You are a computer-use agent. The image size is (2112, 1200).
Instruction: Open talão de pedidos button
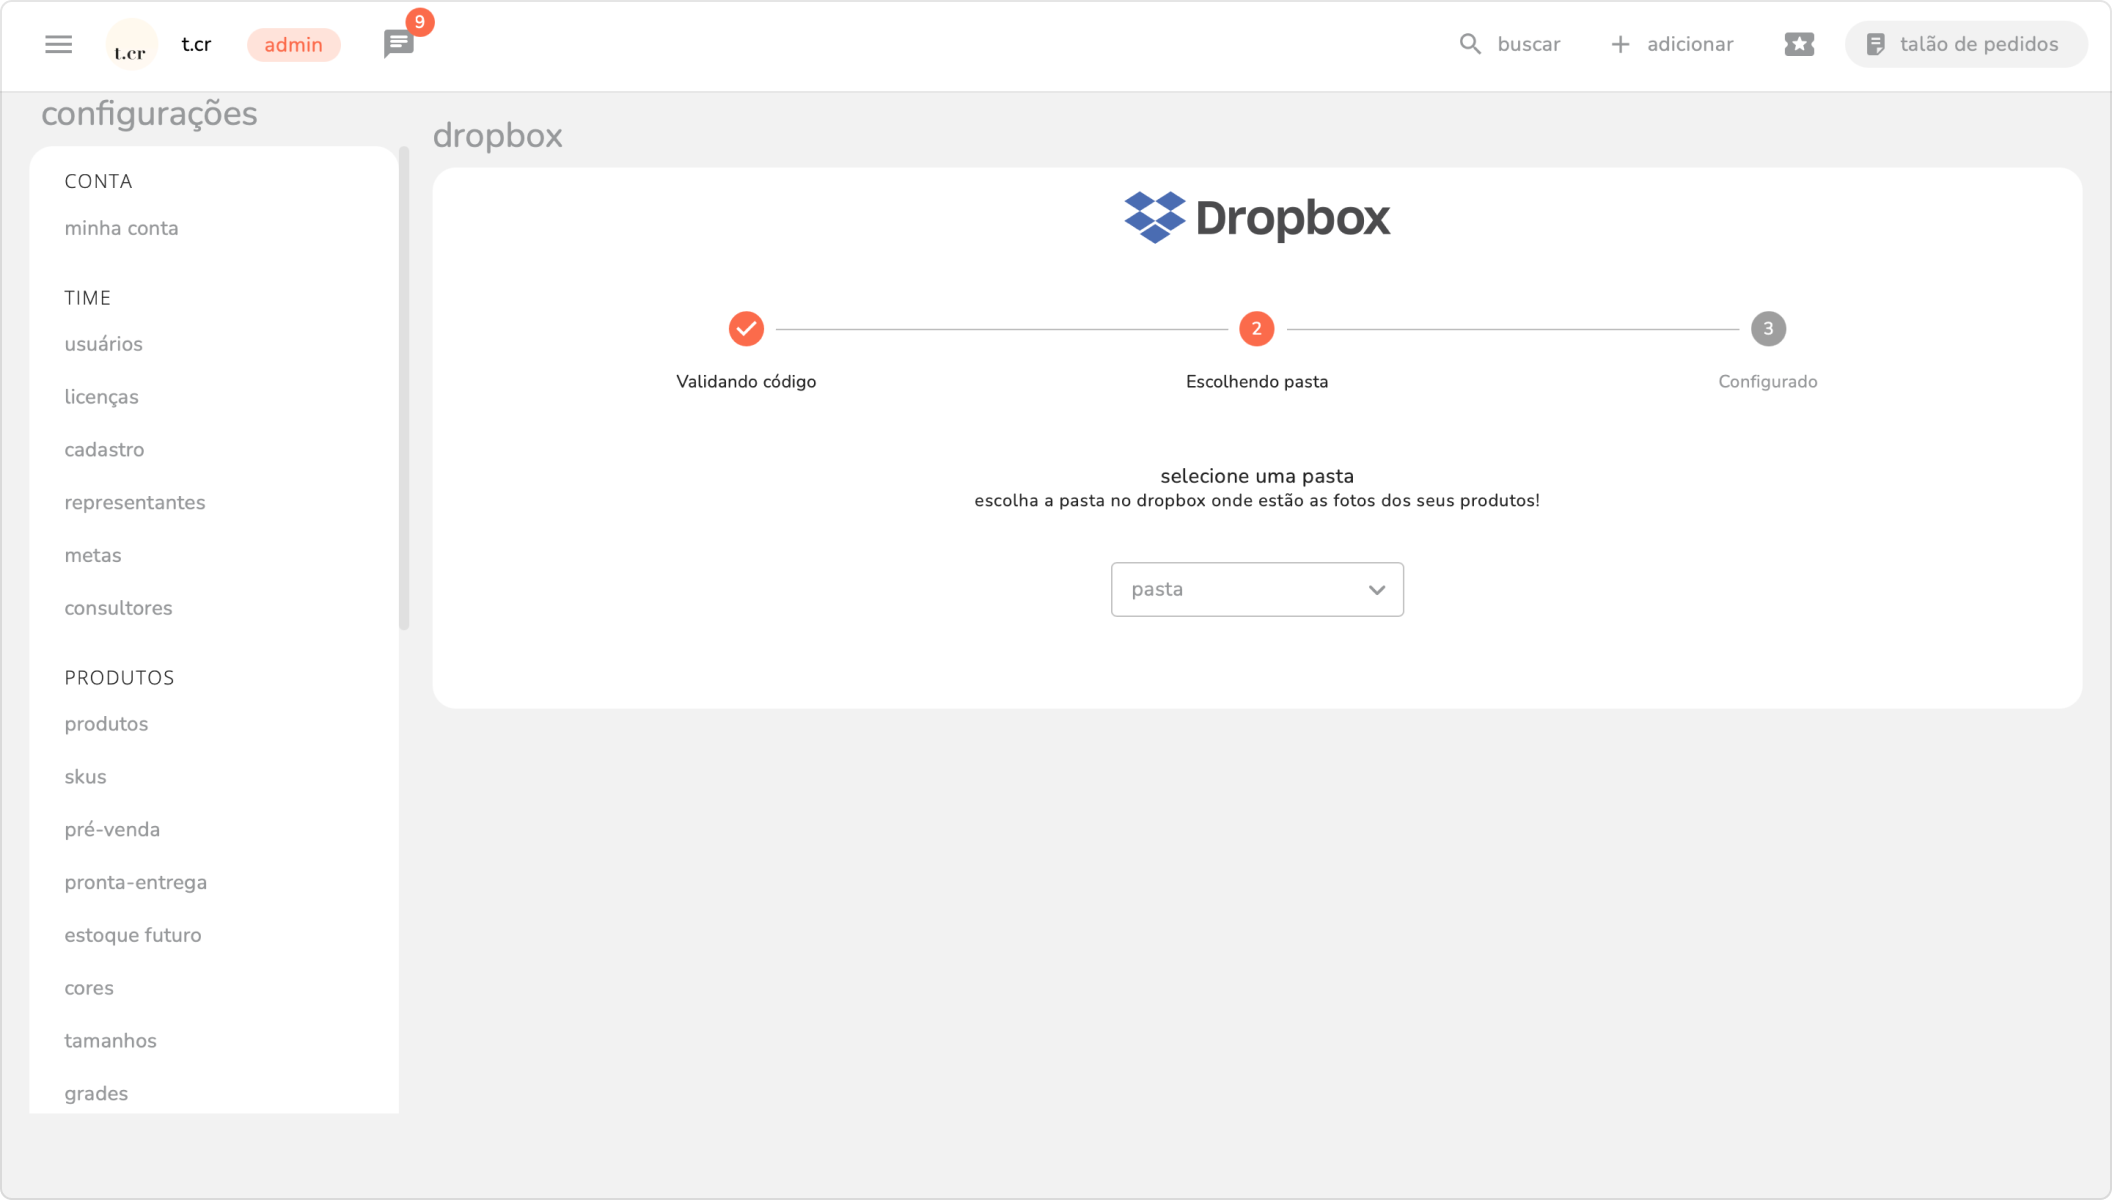1965,44
